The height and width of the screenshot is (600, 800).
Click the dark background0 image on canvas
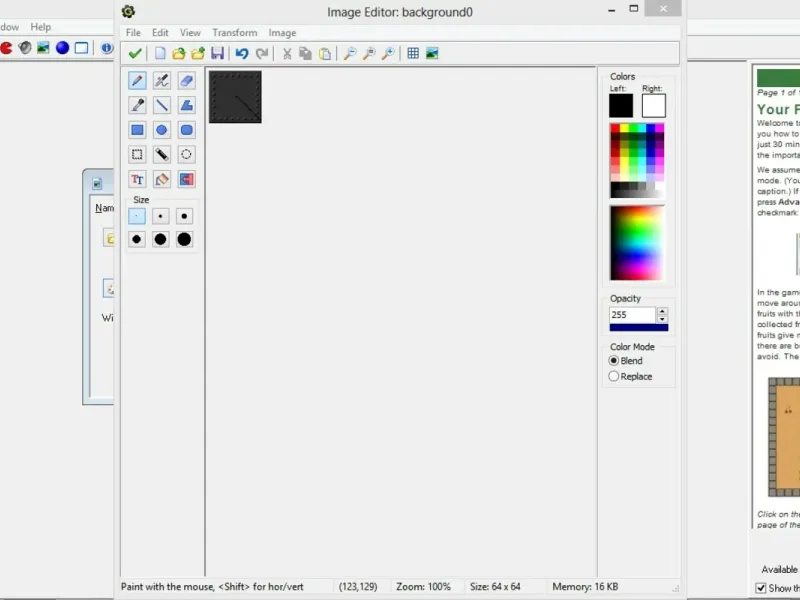click(x=235, y=97)
